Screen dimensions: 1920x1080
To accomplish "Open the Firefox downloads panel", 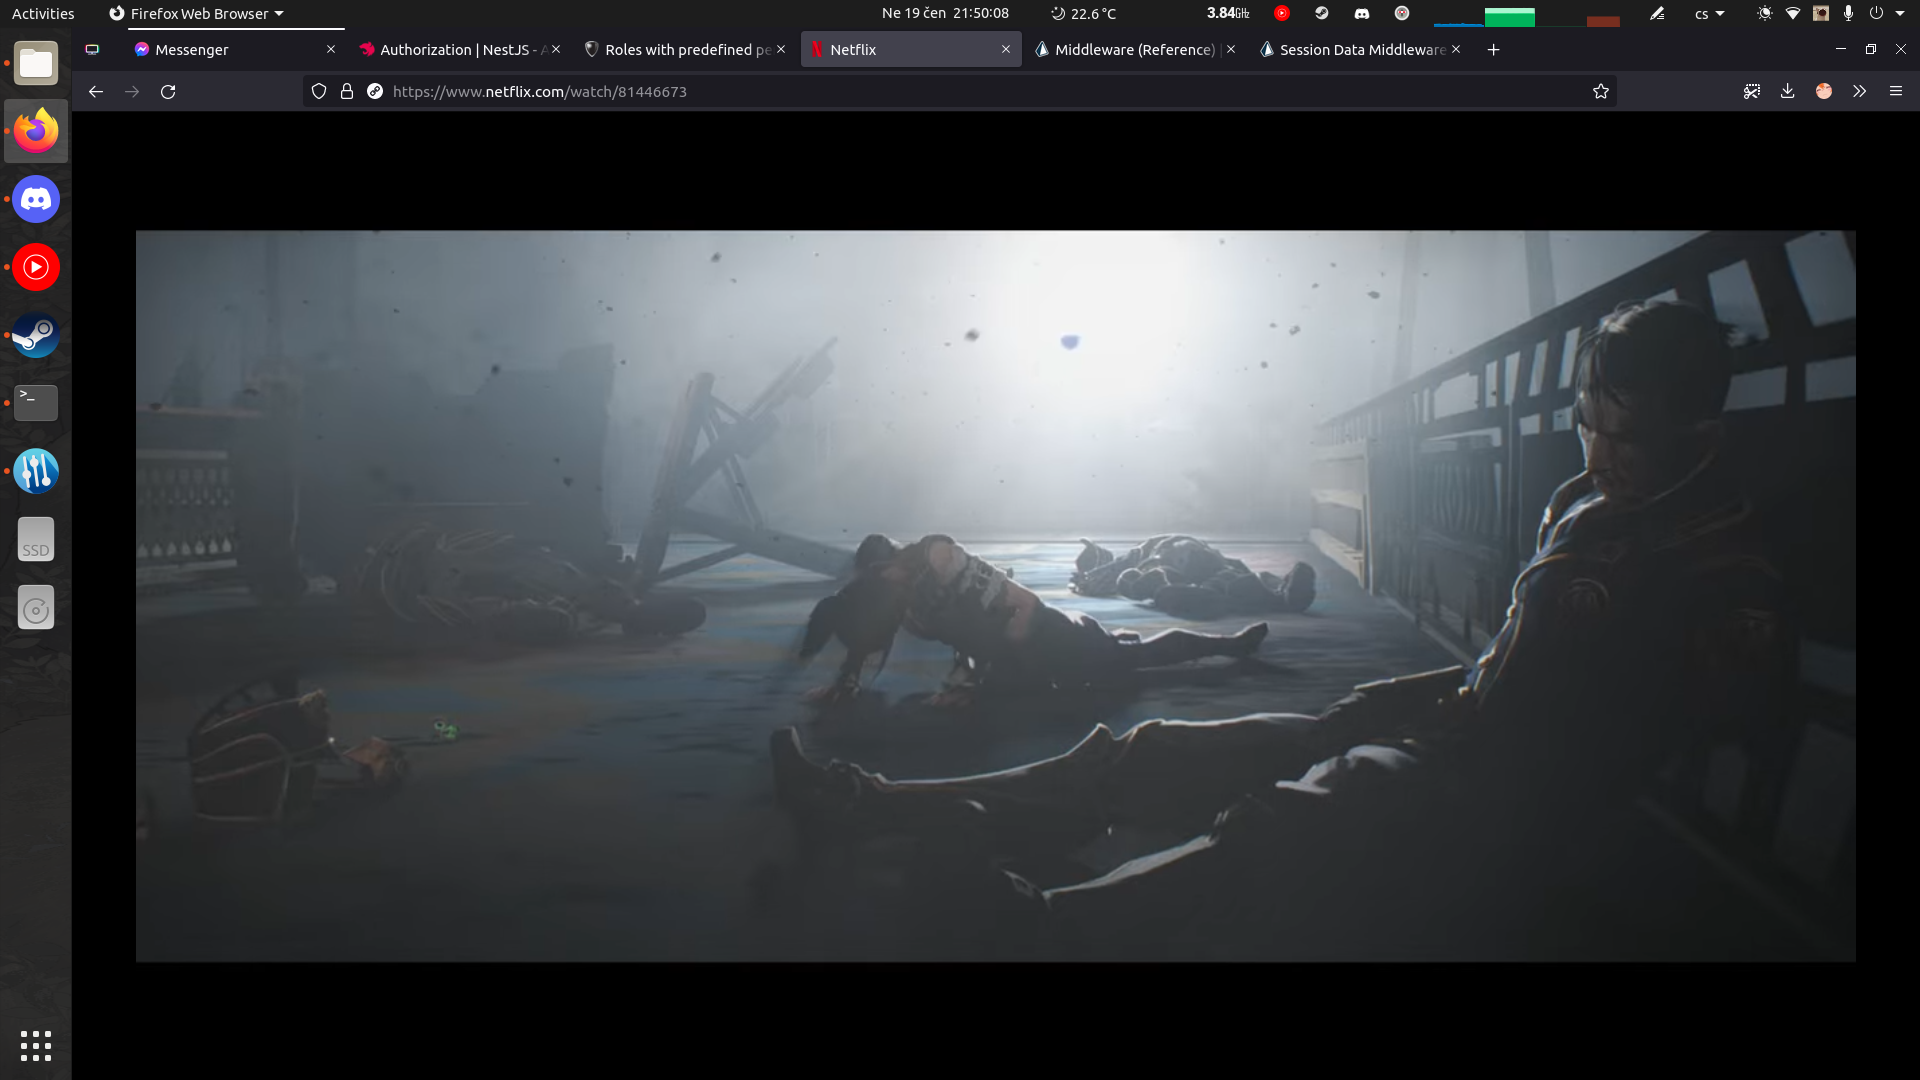I will point(1787,91).
